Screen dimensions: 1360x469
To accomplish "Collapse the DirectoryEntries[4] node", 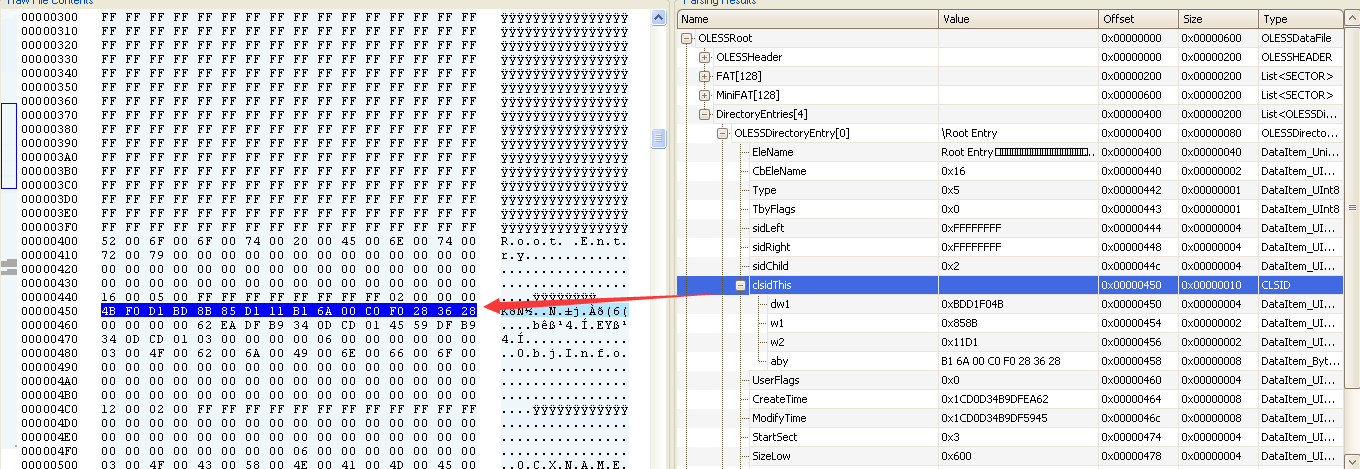I will coord(705,114).
